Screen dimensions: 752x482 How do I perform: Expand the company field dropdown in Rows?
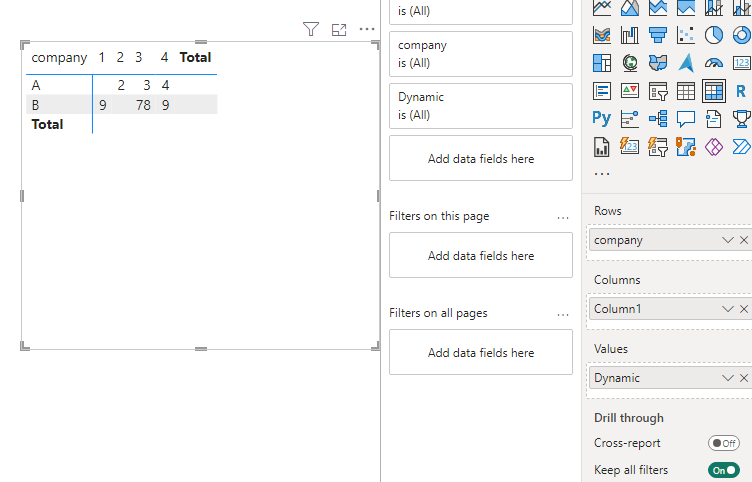pyautogui.click(x=728, y=240)
